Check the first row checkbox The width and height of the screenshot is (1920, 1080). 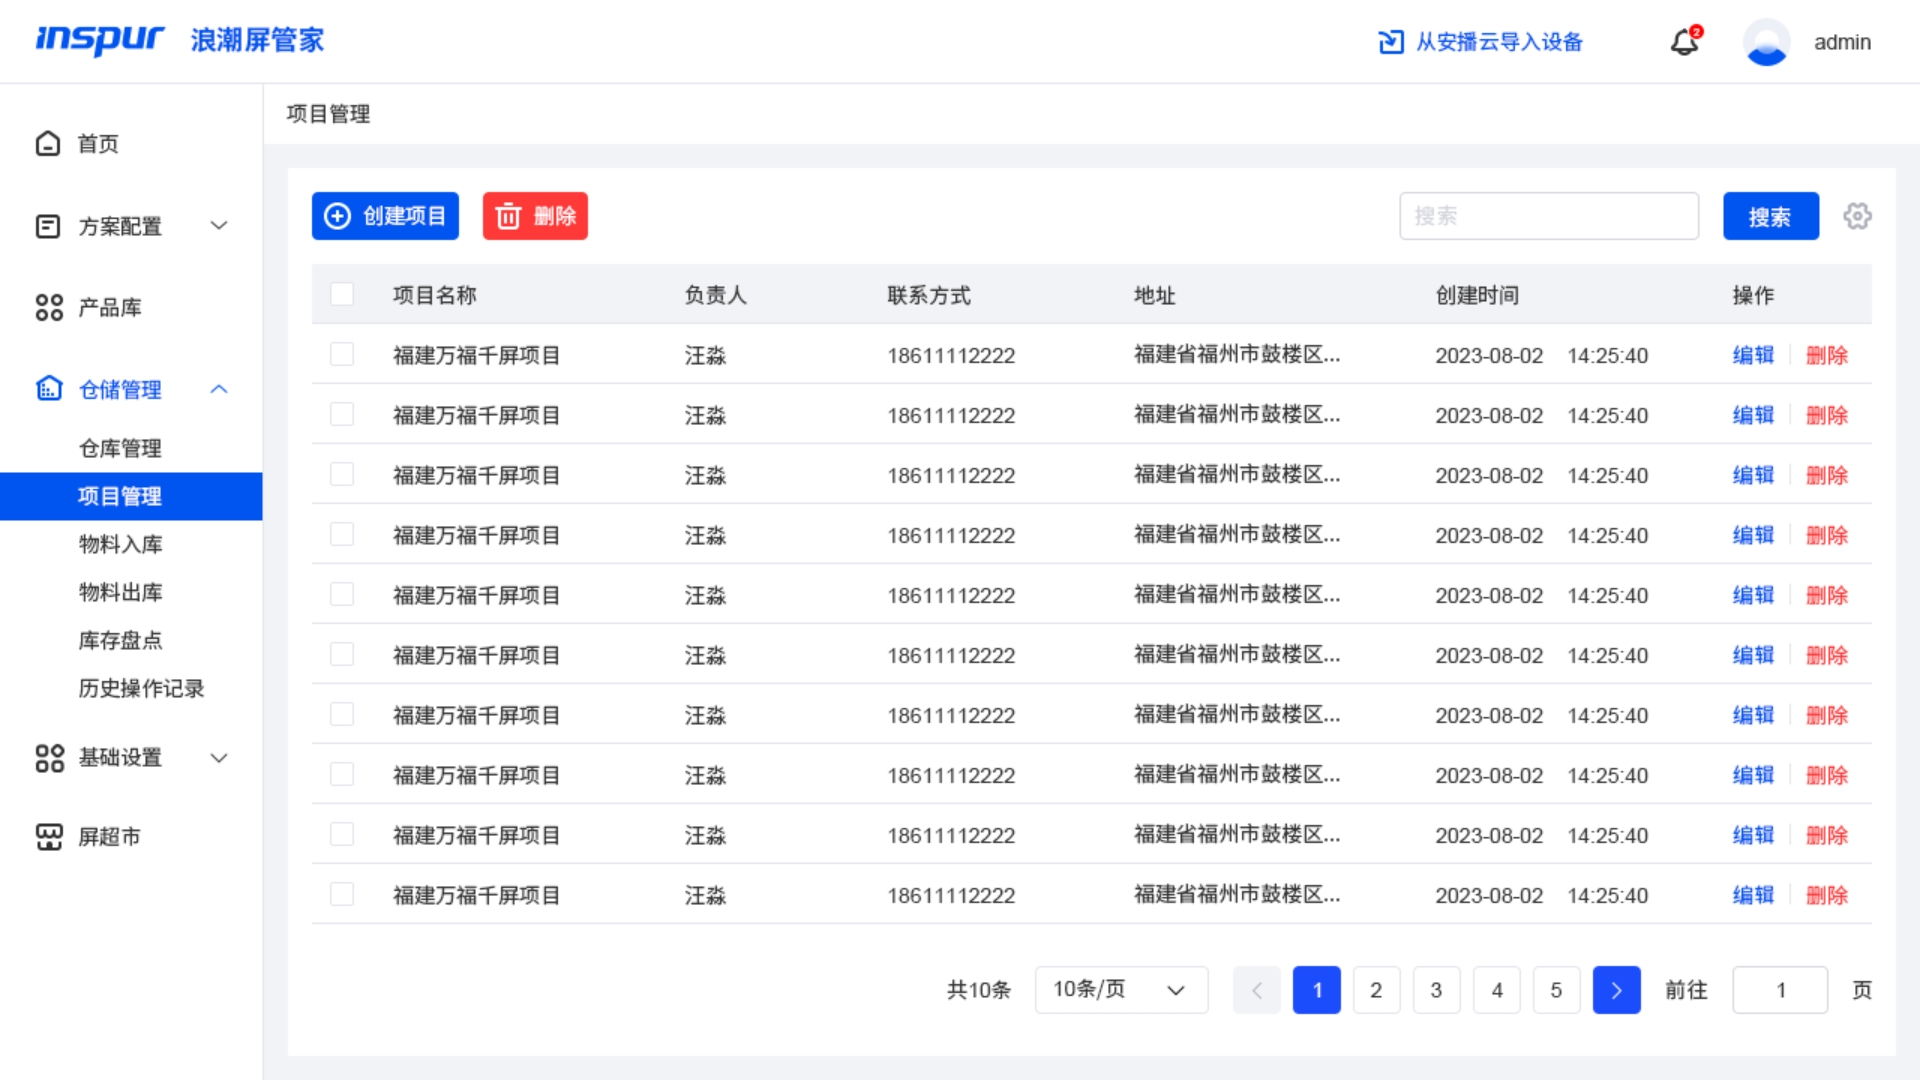click(x=342, y=354)
